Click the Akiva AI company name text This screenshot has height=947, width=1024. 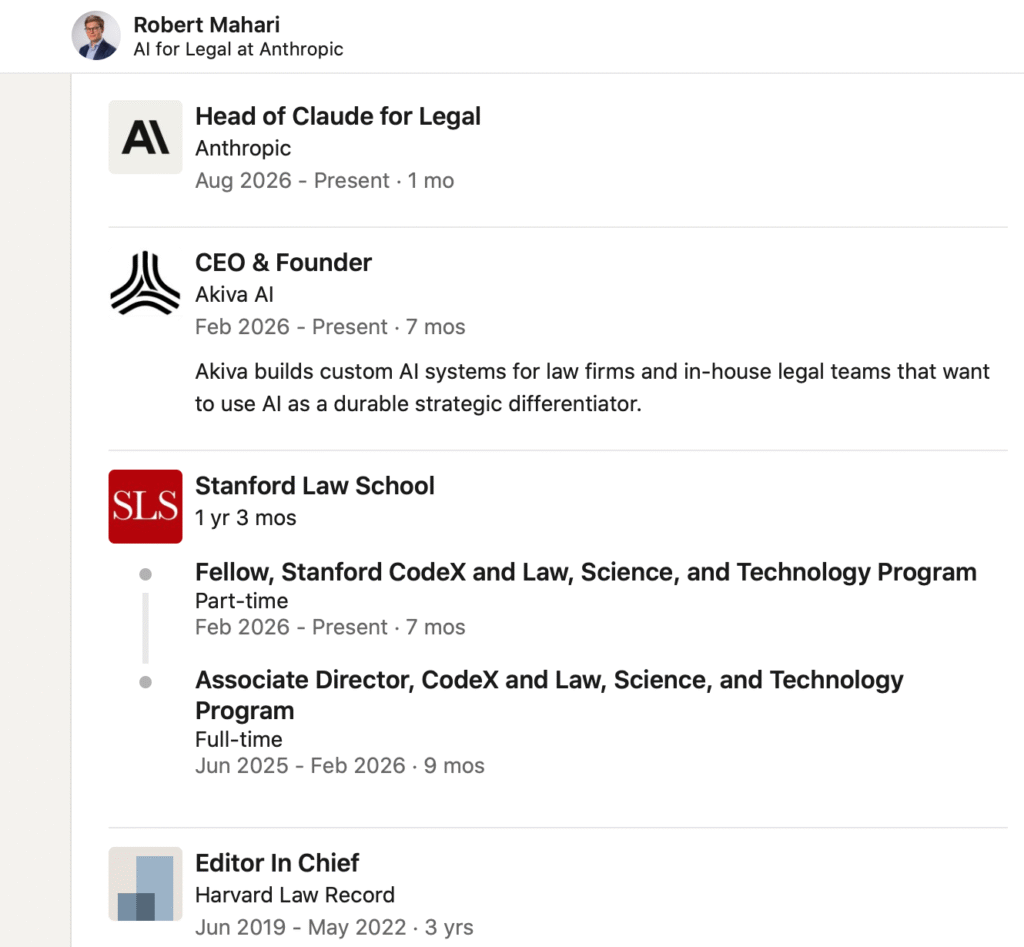234,295
